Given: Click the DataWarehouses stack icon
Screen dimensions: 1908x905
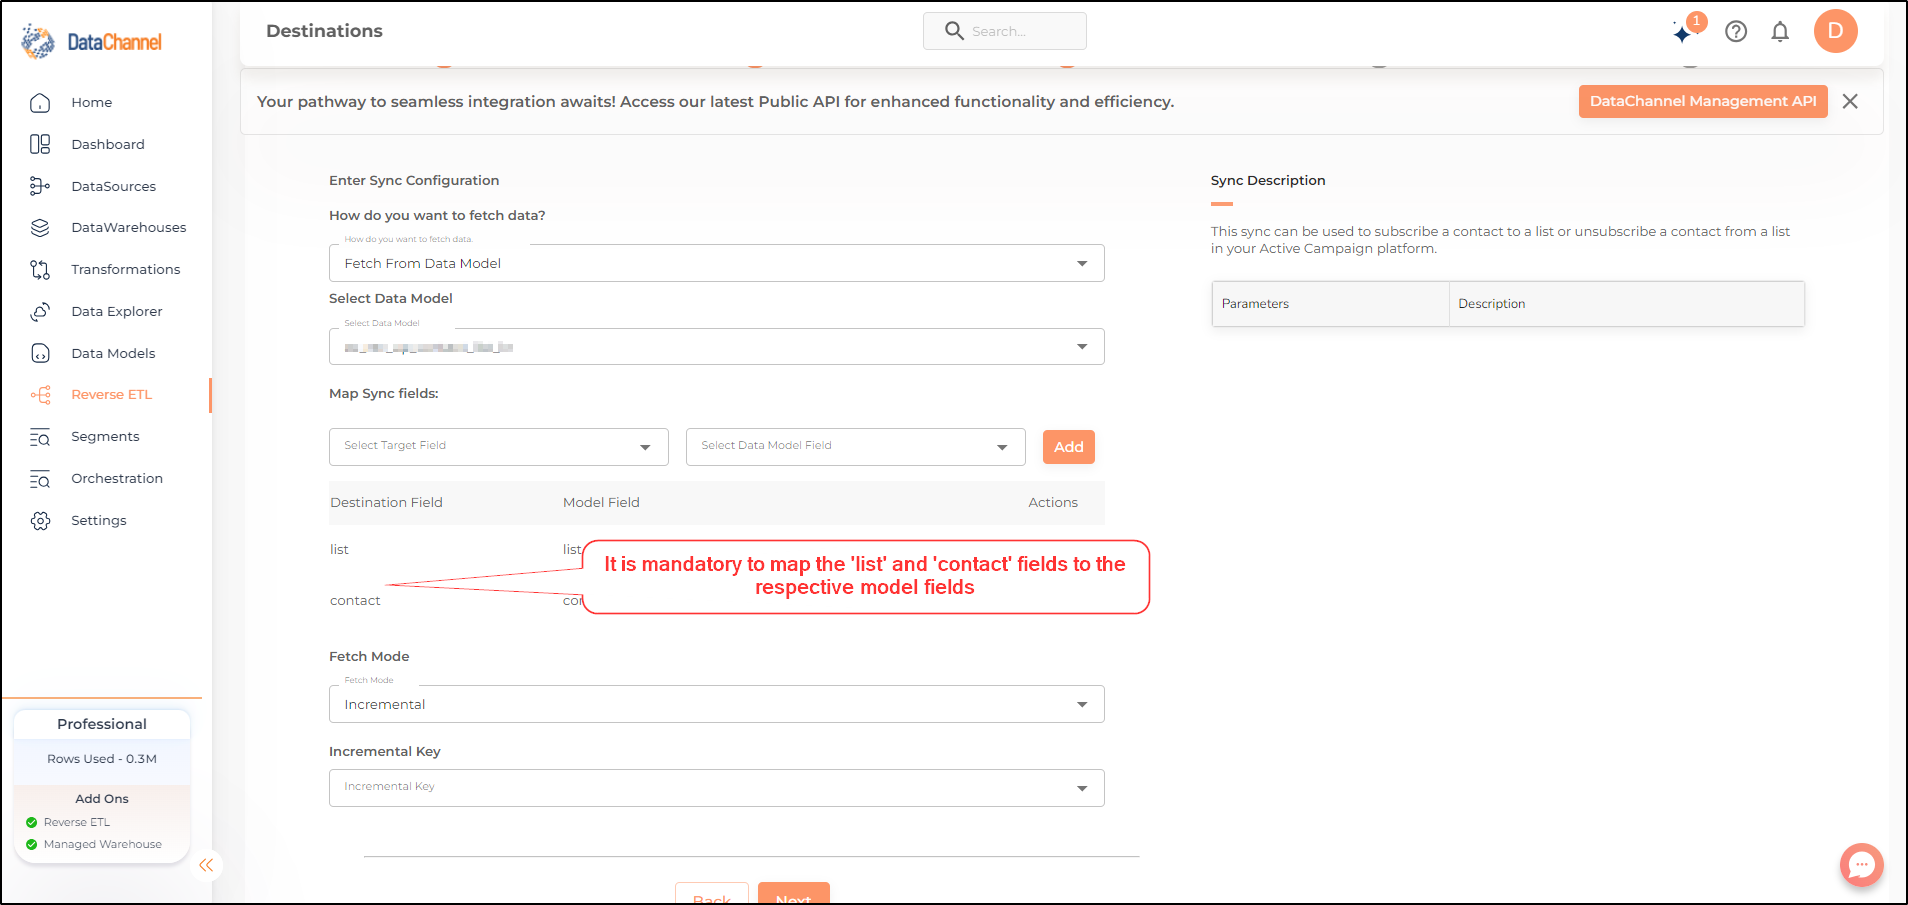Looking at the screenshot, I should point(40,228).
